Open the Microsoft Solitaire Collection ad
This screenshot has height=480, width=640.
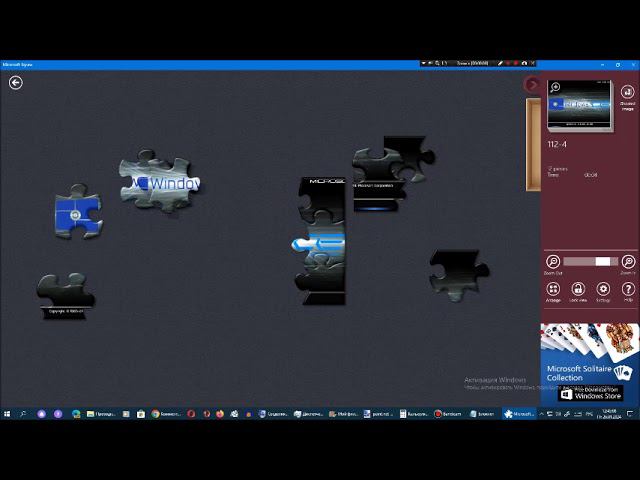[x=590, y=363]
